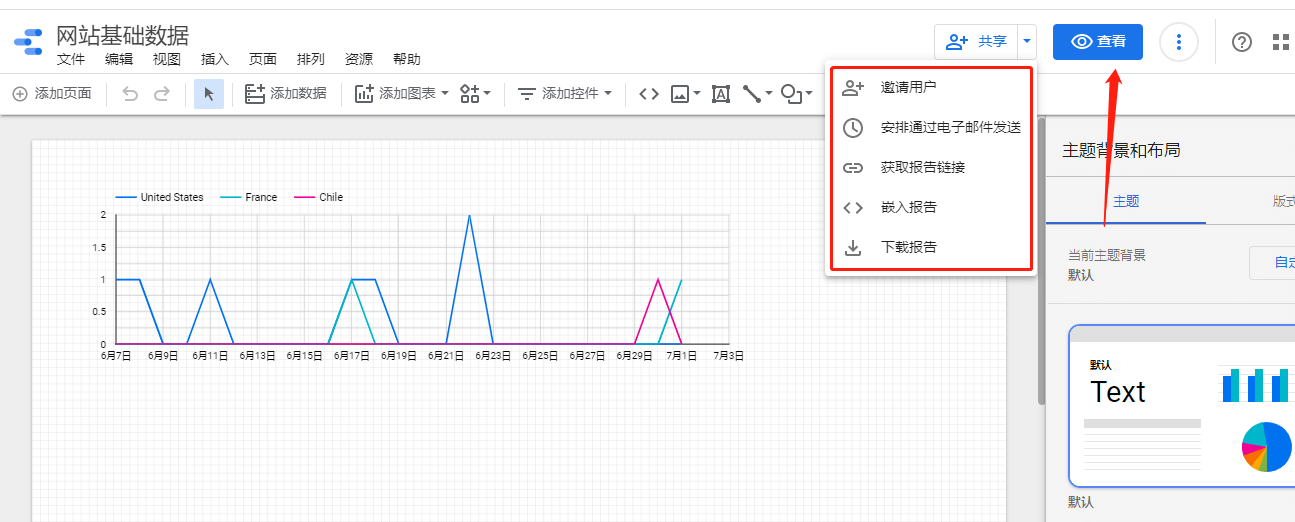Screen dimensions: 1295x522
Task: Open the shape tool dropdown
Action: click(797, 94)
